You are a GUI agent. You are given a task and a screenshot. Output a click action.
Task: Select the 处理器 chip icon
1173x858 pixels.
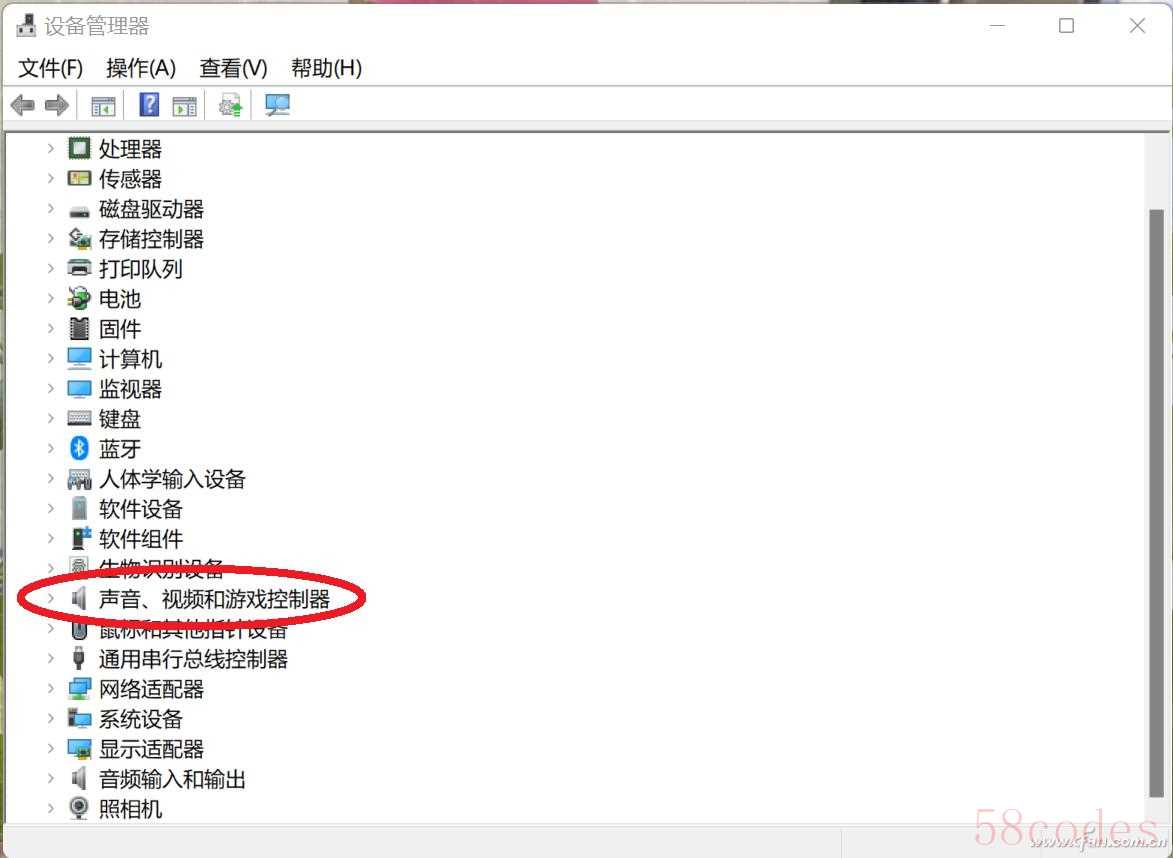coord(79,148)
